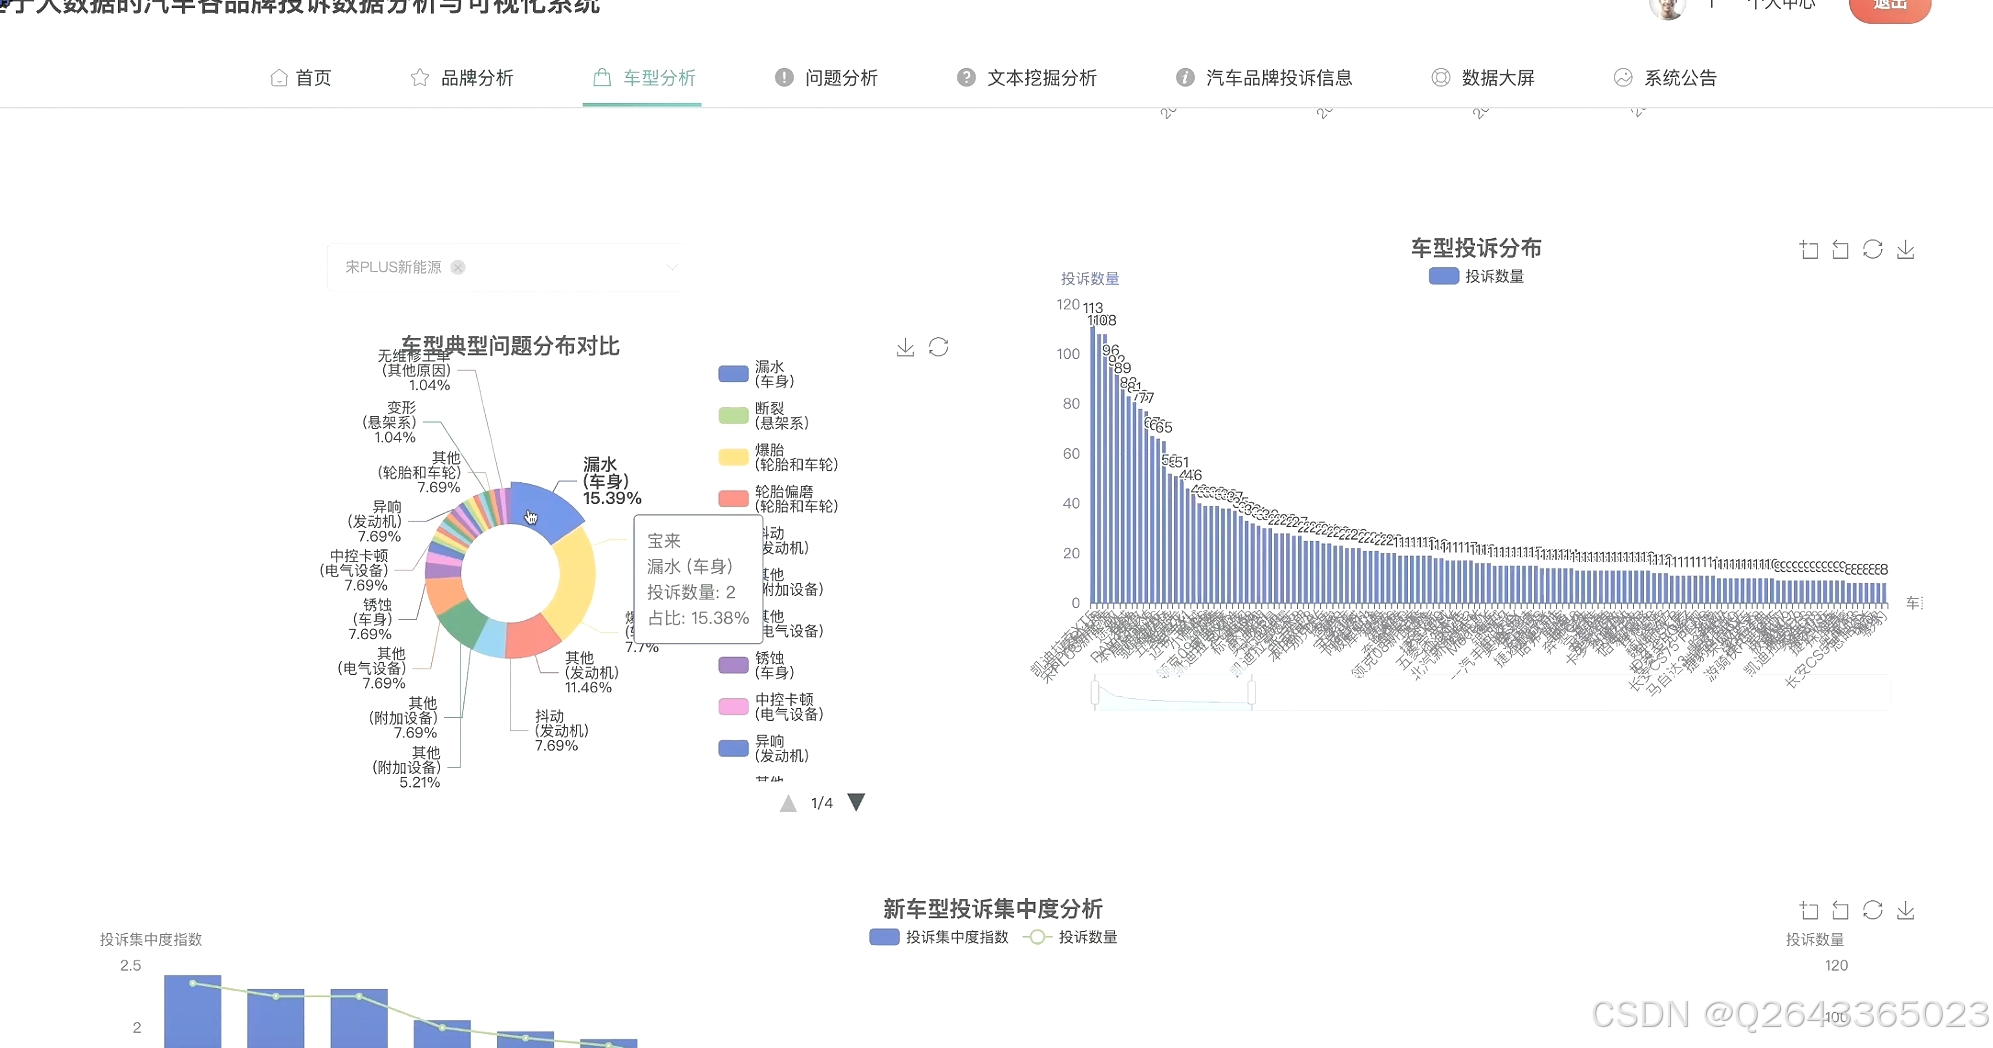
Task: Toggle 异响(发动机) legend entry
Action: click(x=764, y=748)
